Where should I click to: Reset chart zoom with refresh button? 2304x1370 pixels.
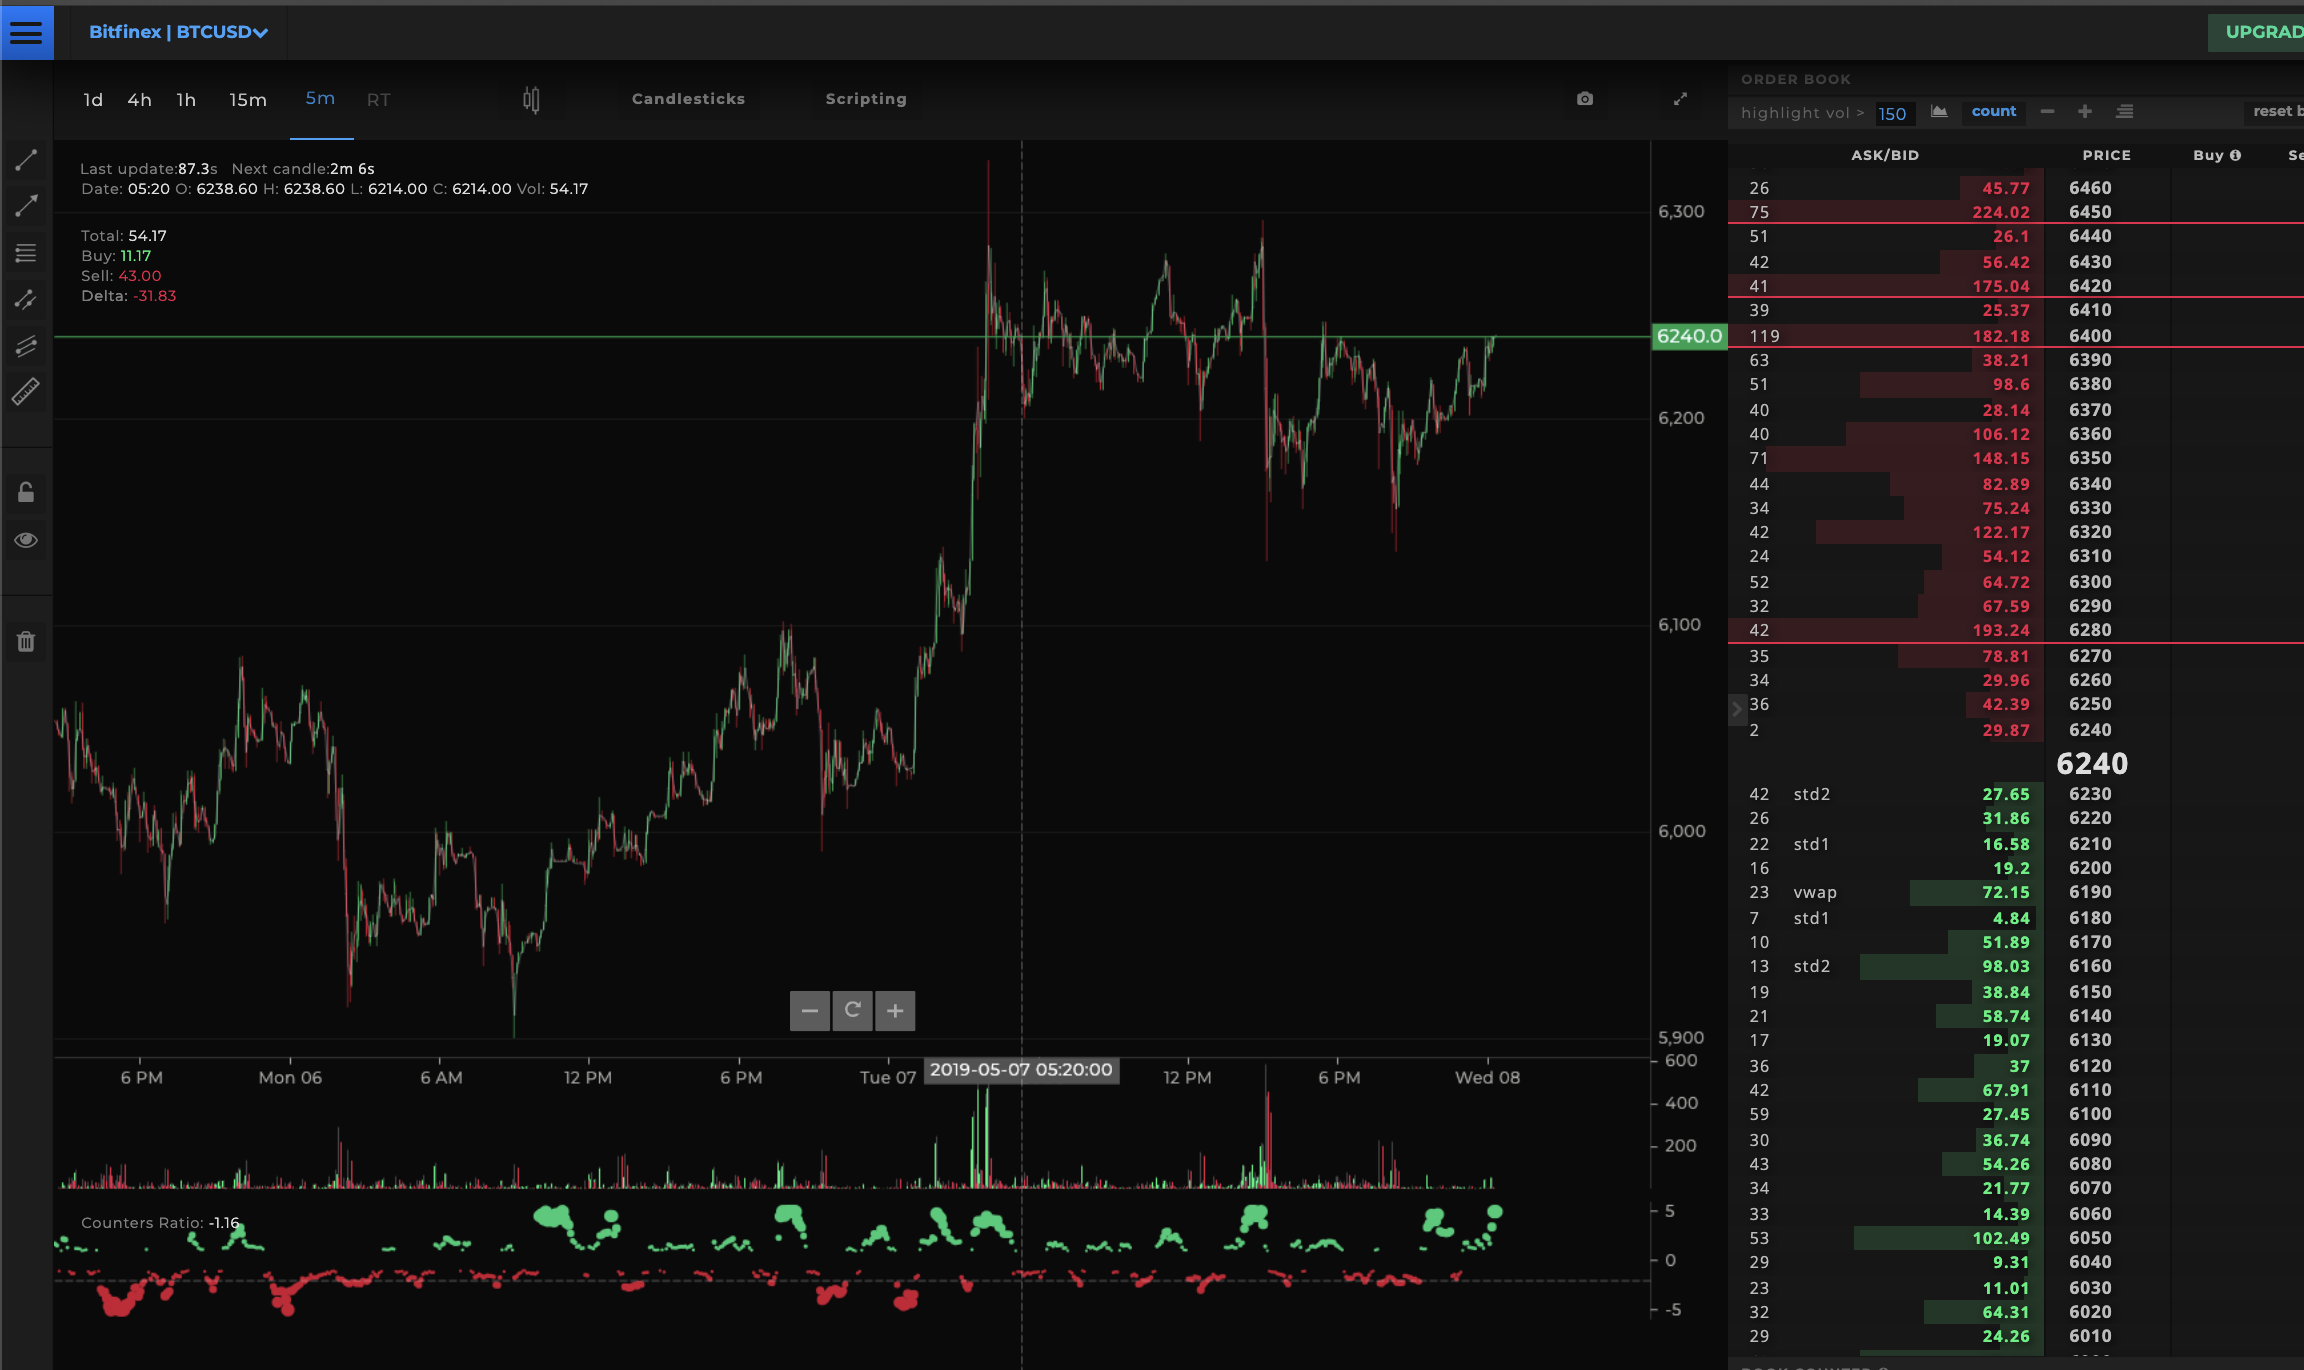click(853, 1010)
